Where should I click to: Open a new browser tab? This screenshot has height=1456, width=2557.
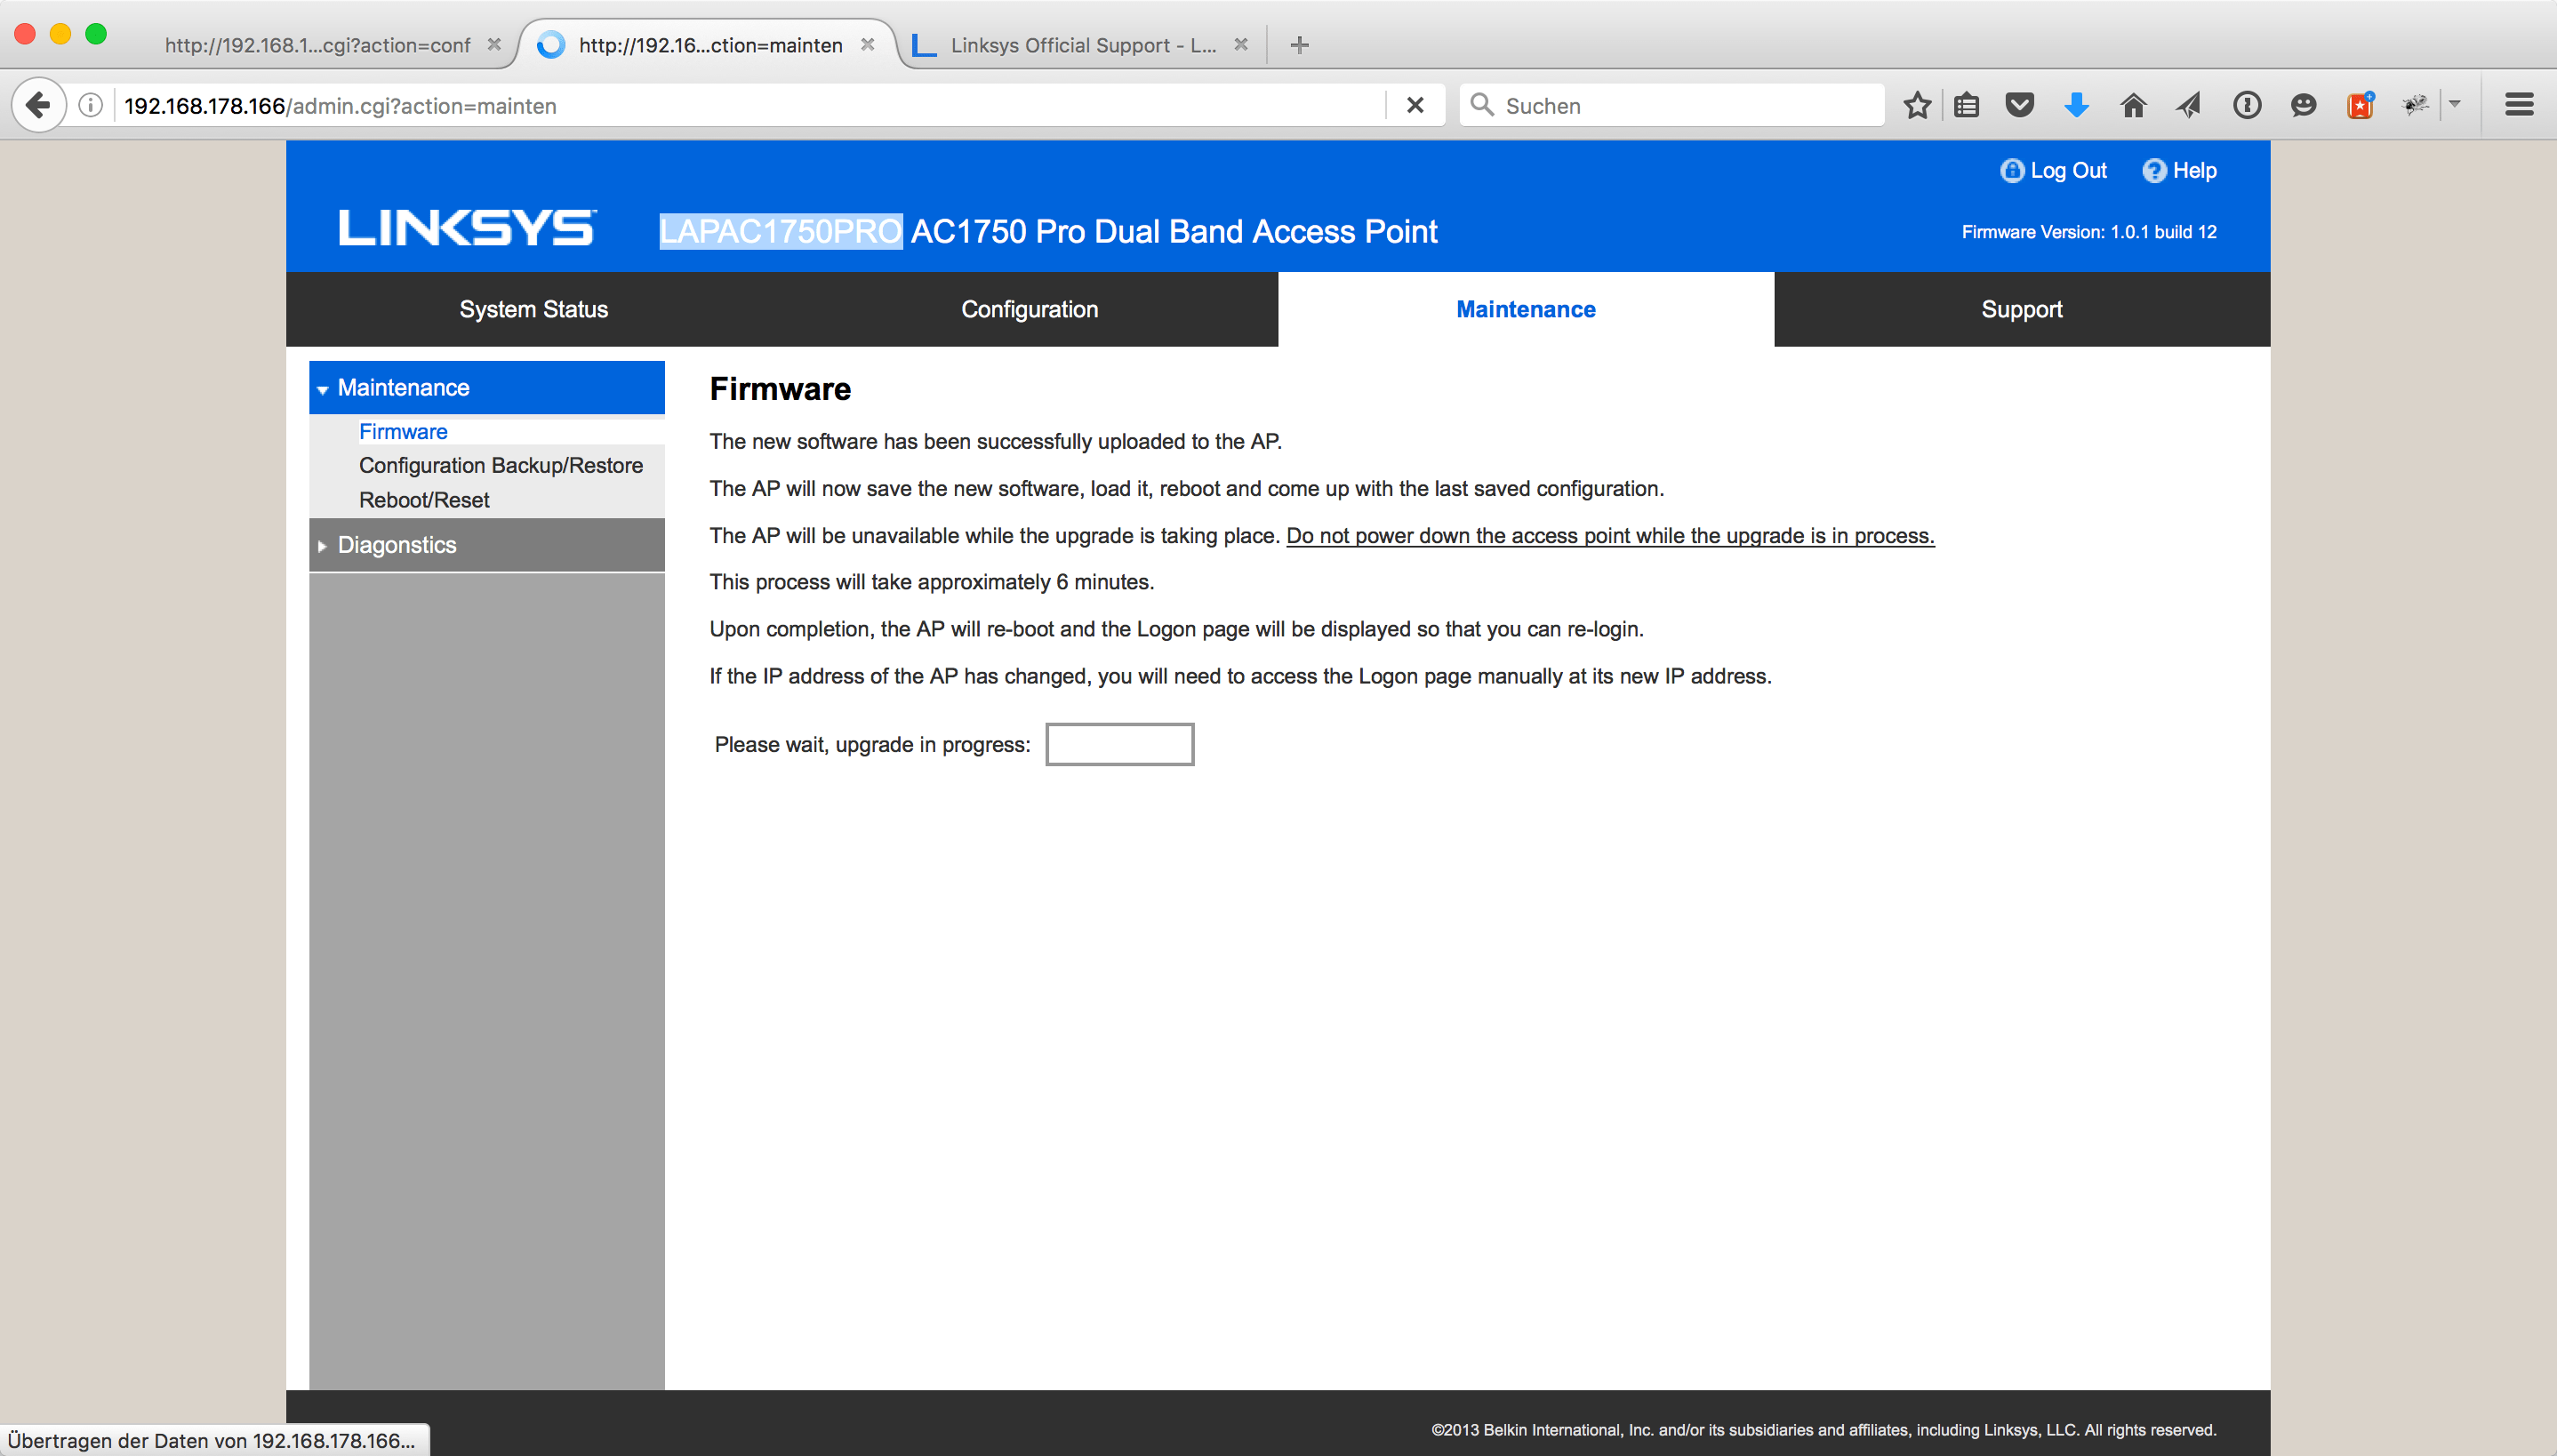click(x=1299, y=45)
